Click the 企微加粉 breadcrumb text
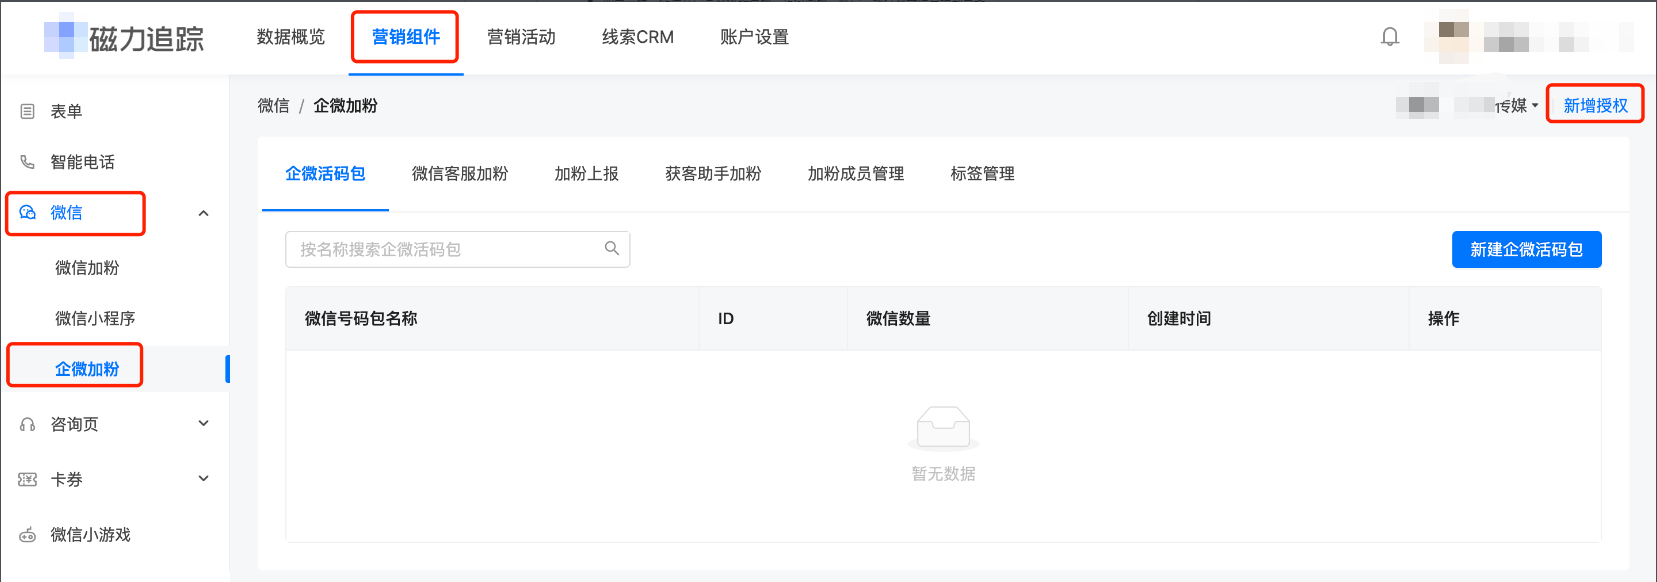The height and width of the screenshot is (582, 1657). tap(345, 106)
